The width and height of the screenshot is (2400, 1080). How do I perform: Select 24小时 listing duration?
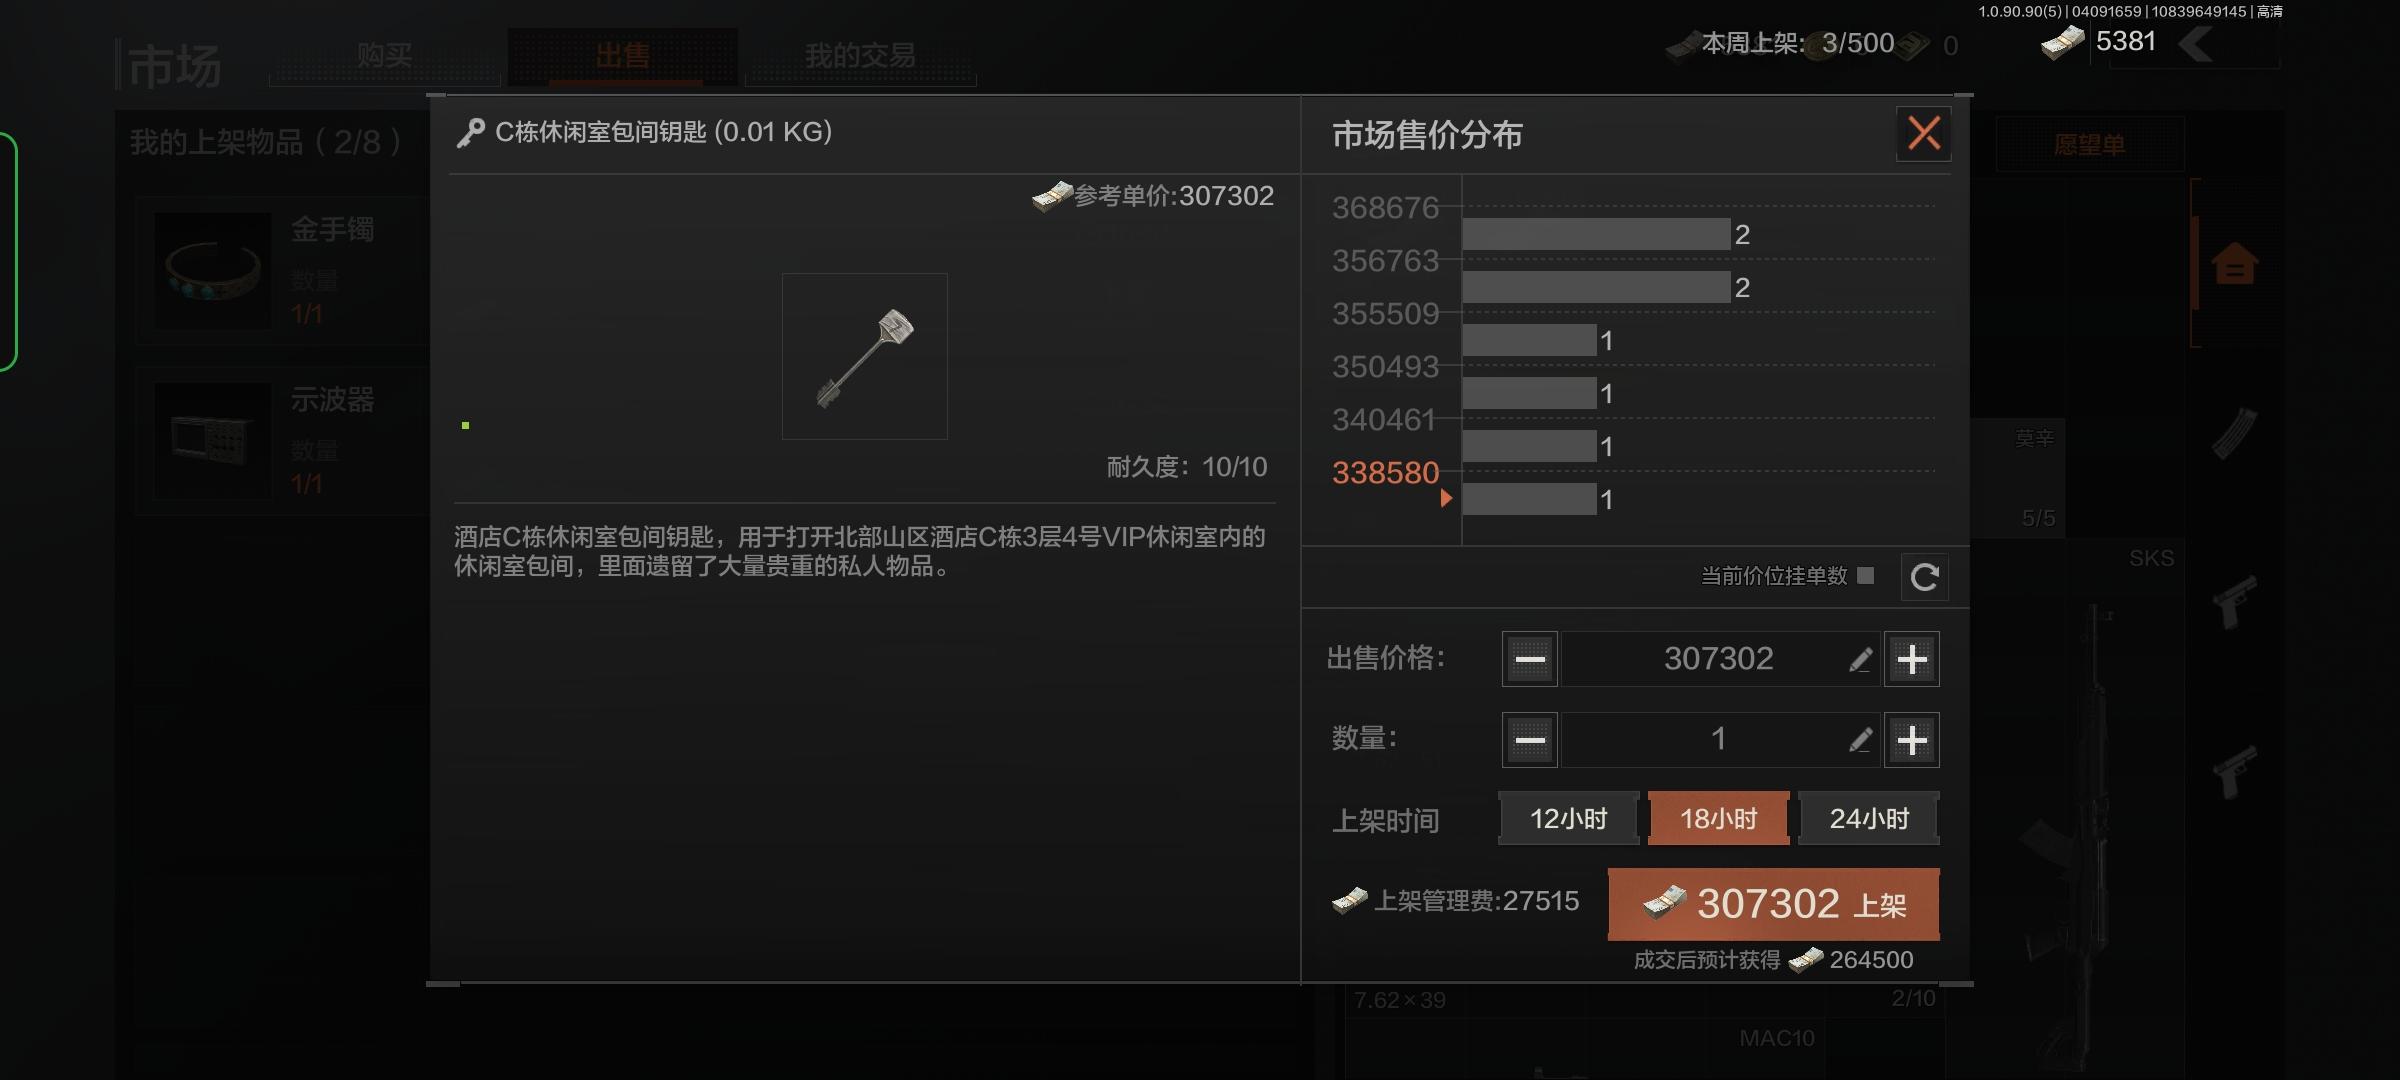point(1868,818)
